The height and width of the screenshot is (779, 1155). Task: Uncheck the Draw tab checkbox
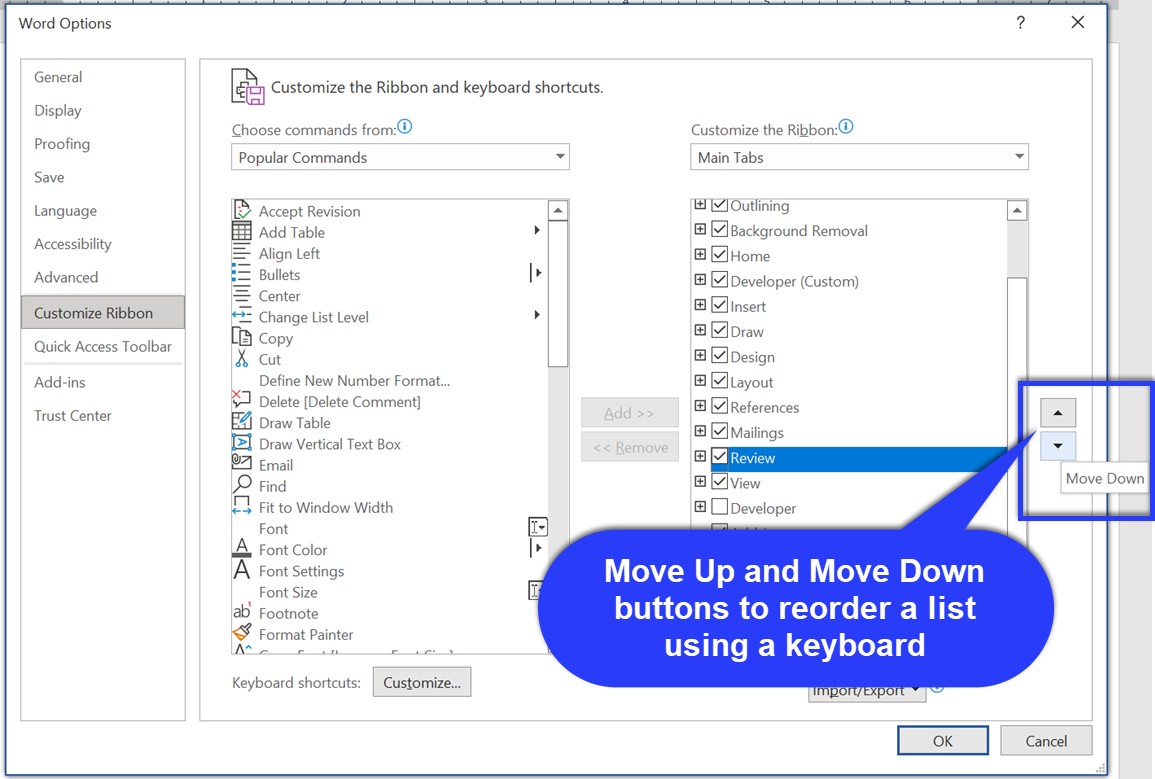[720, 330]
